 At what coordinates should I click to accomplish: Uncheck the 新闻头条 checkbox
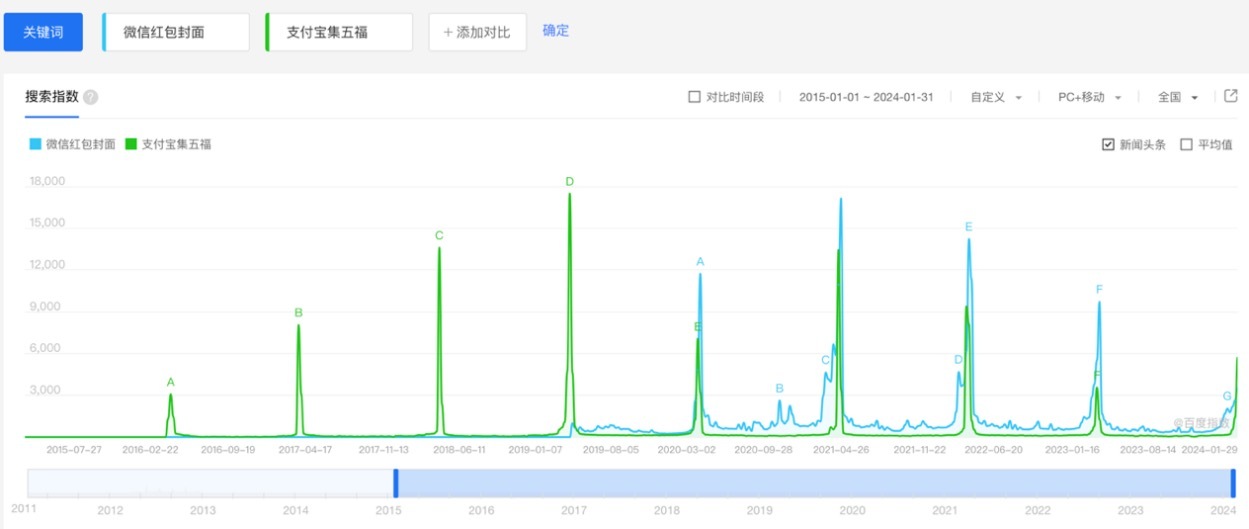click(x=1108, y=144)
